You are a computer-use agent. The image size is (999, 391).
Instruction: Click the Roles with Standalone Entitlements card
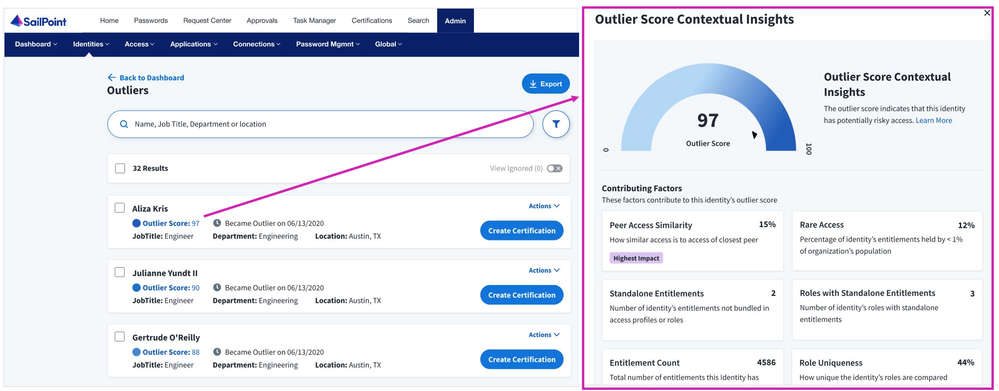(x=887, y=310)
